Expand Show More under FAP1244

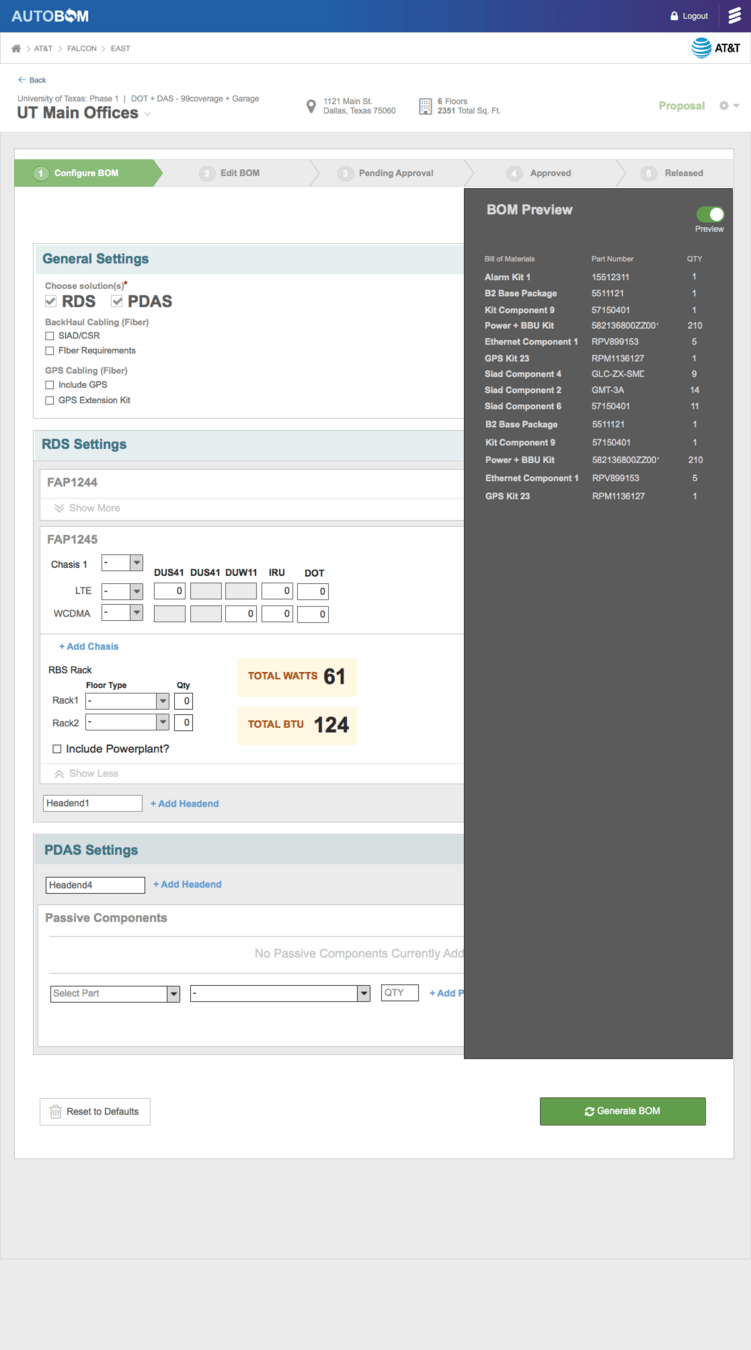pyautogui.click(x=87, y=508)
